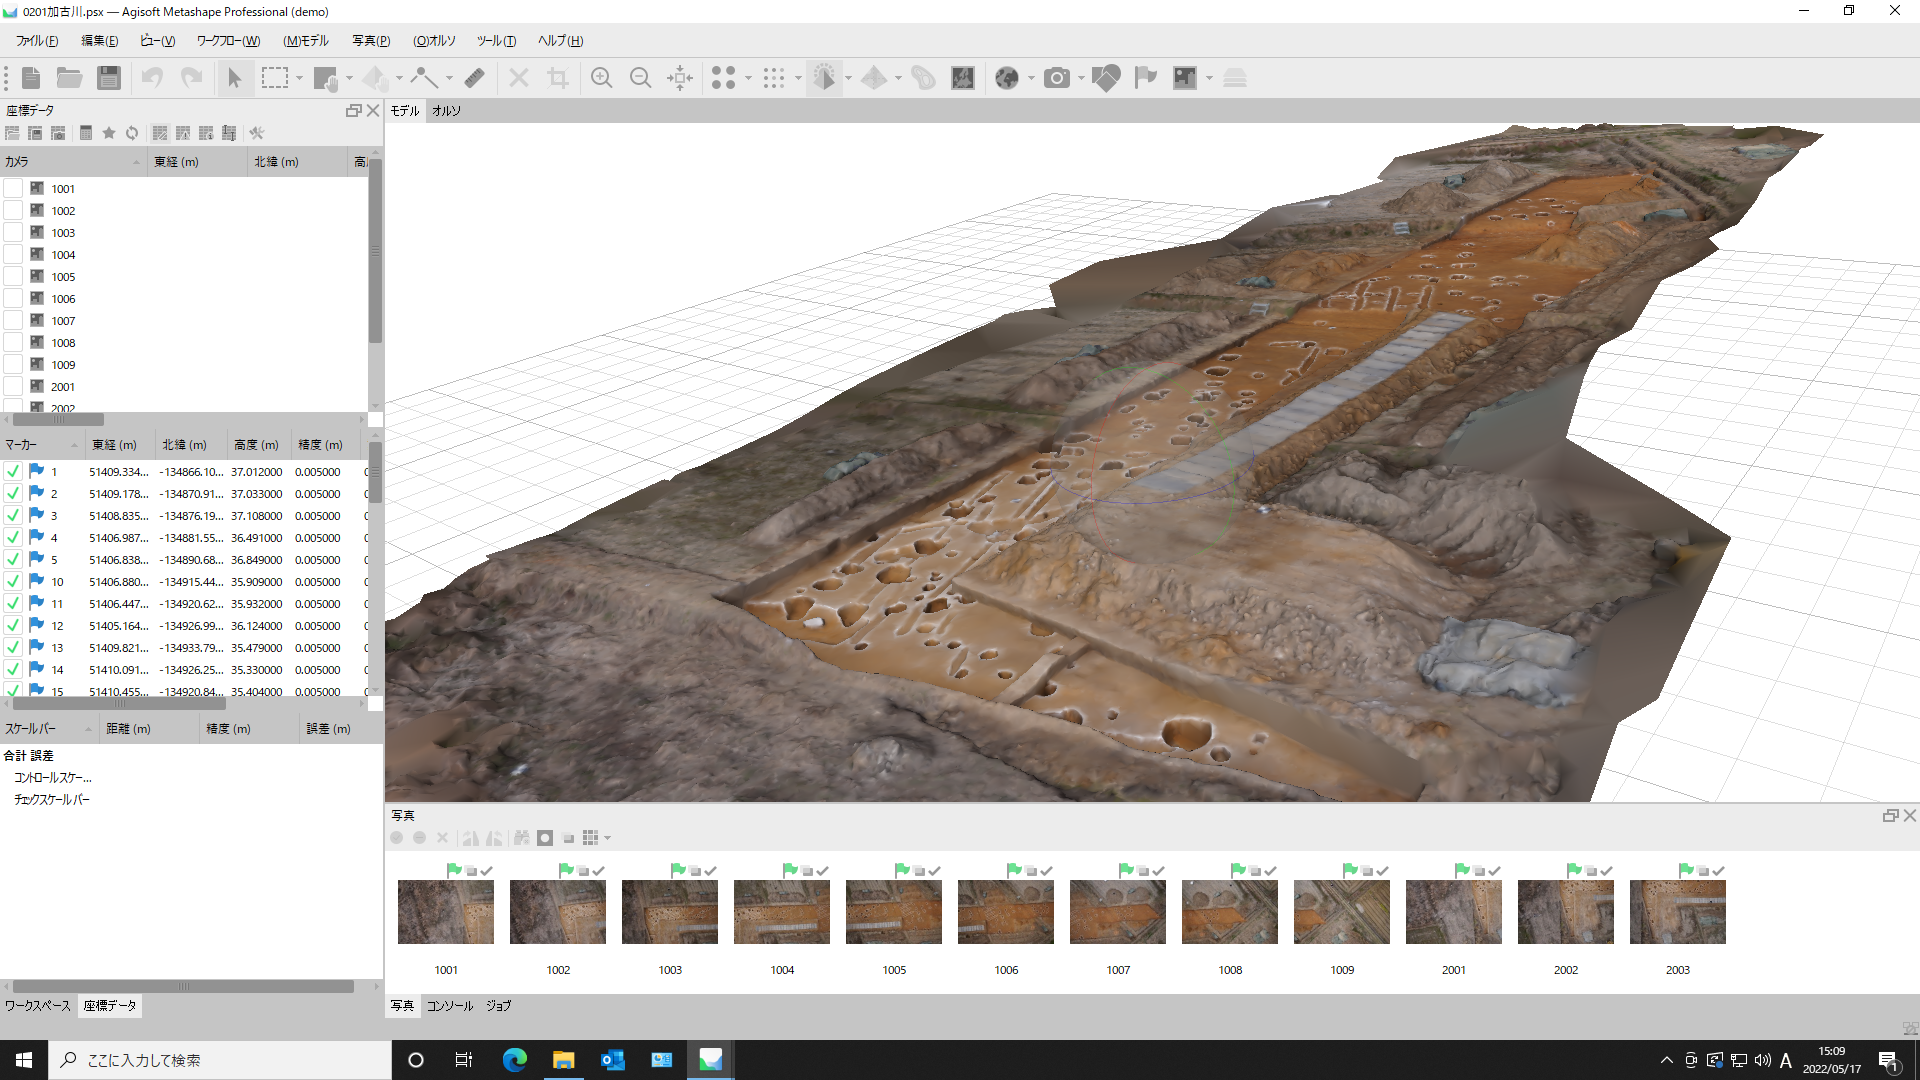Click the star optimize cameras icon
Screen dimensions: 1920x1080
click(x=109, y=133)
